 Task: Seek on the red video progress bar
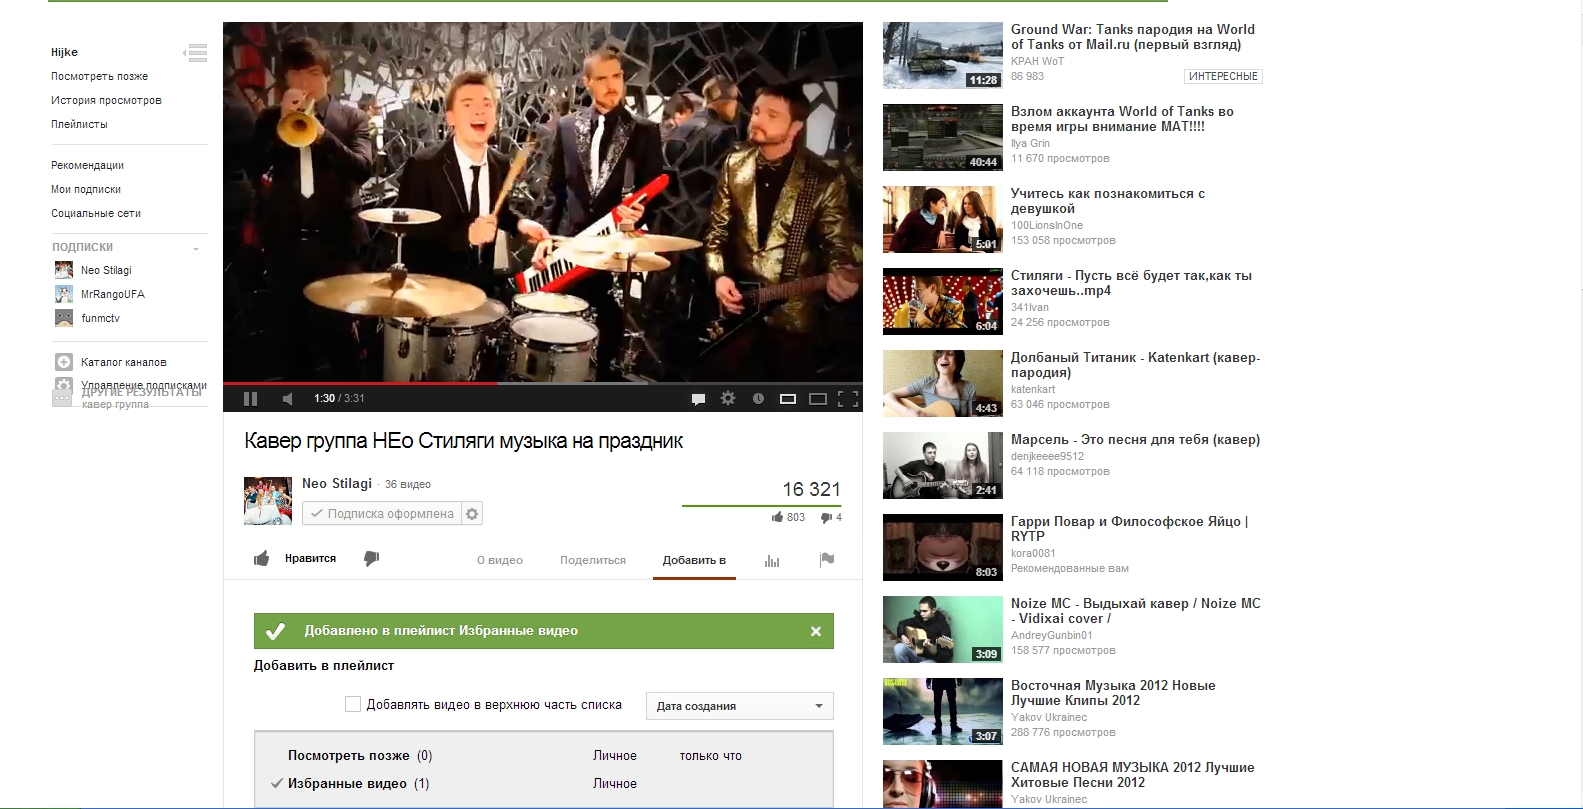pyautogui.click(x=542, y=383)
